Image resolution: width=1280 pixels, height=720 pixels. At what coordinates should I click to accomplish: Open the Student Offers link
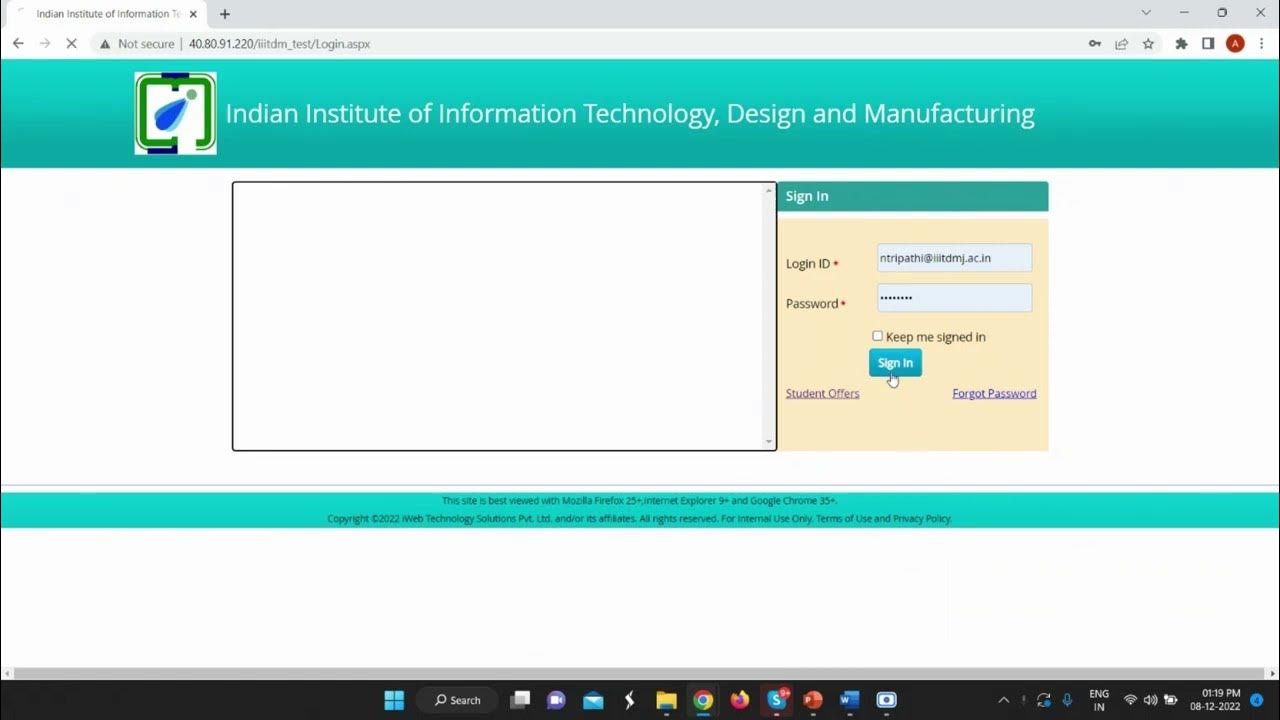822,393
